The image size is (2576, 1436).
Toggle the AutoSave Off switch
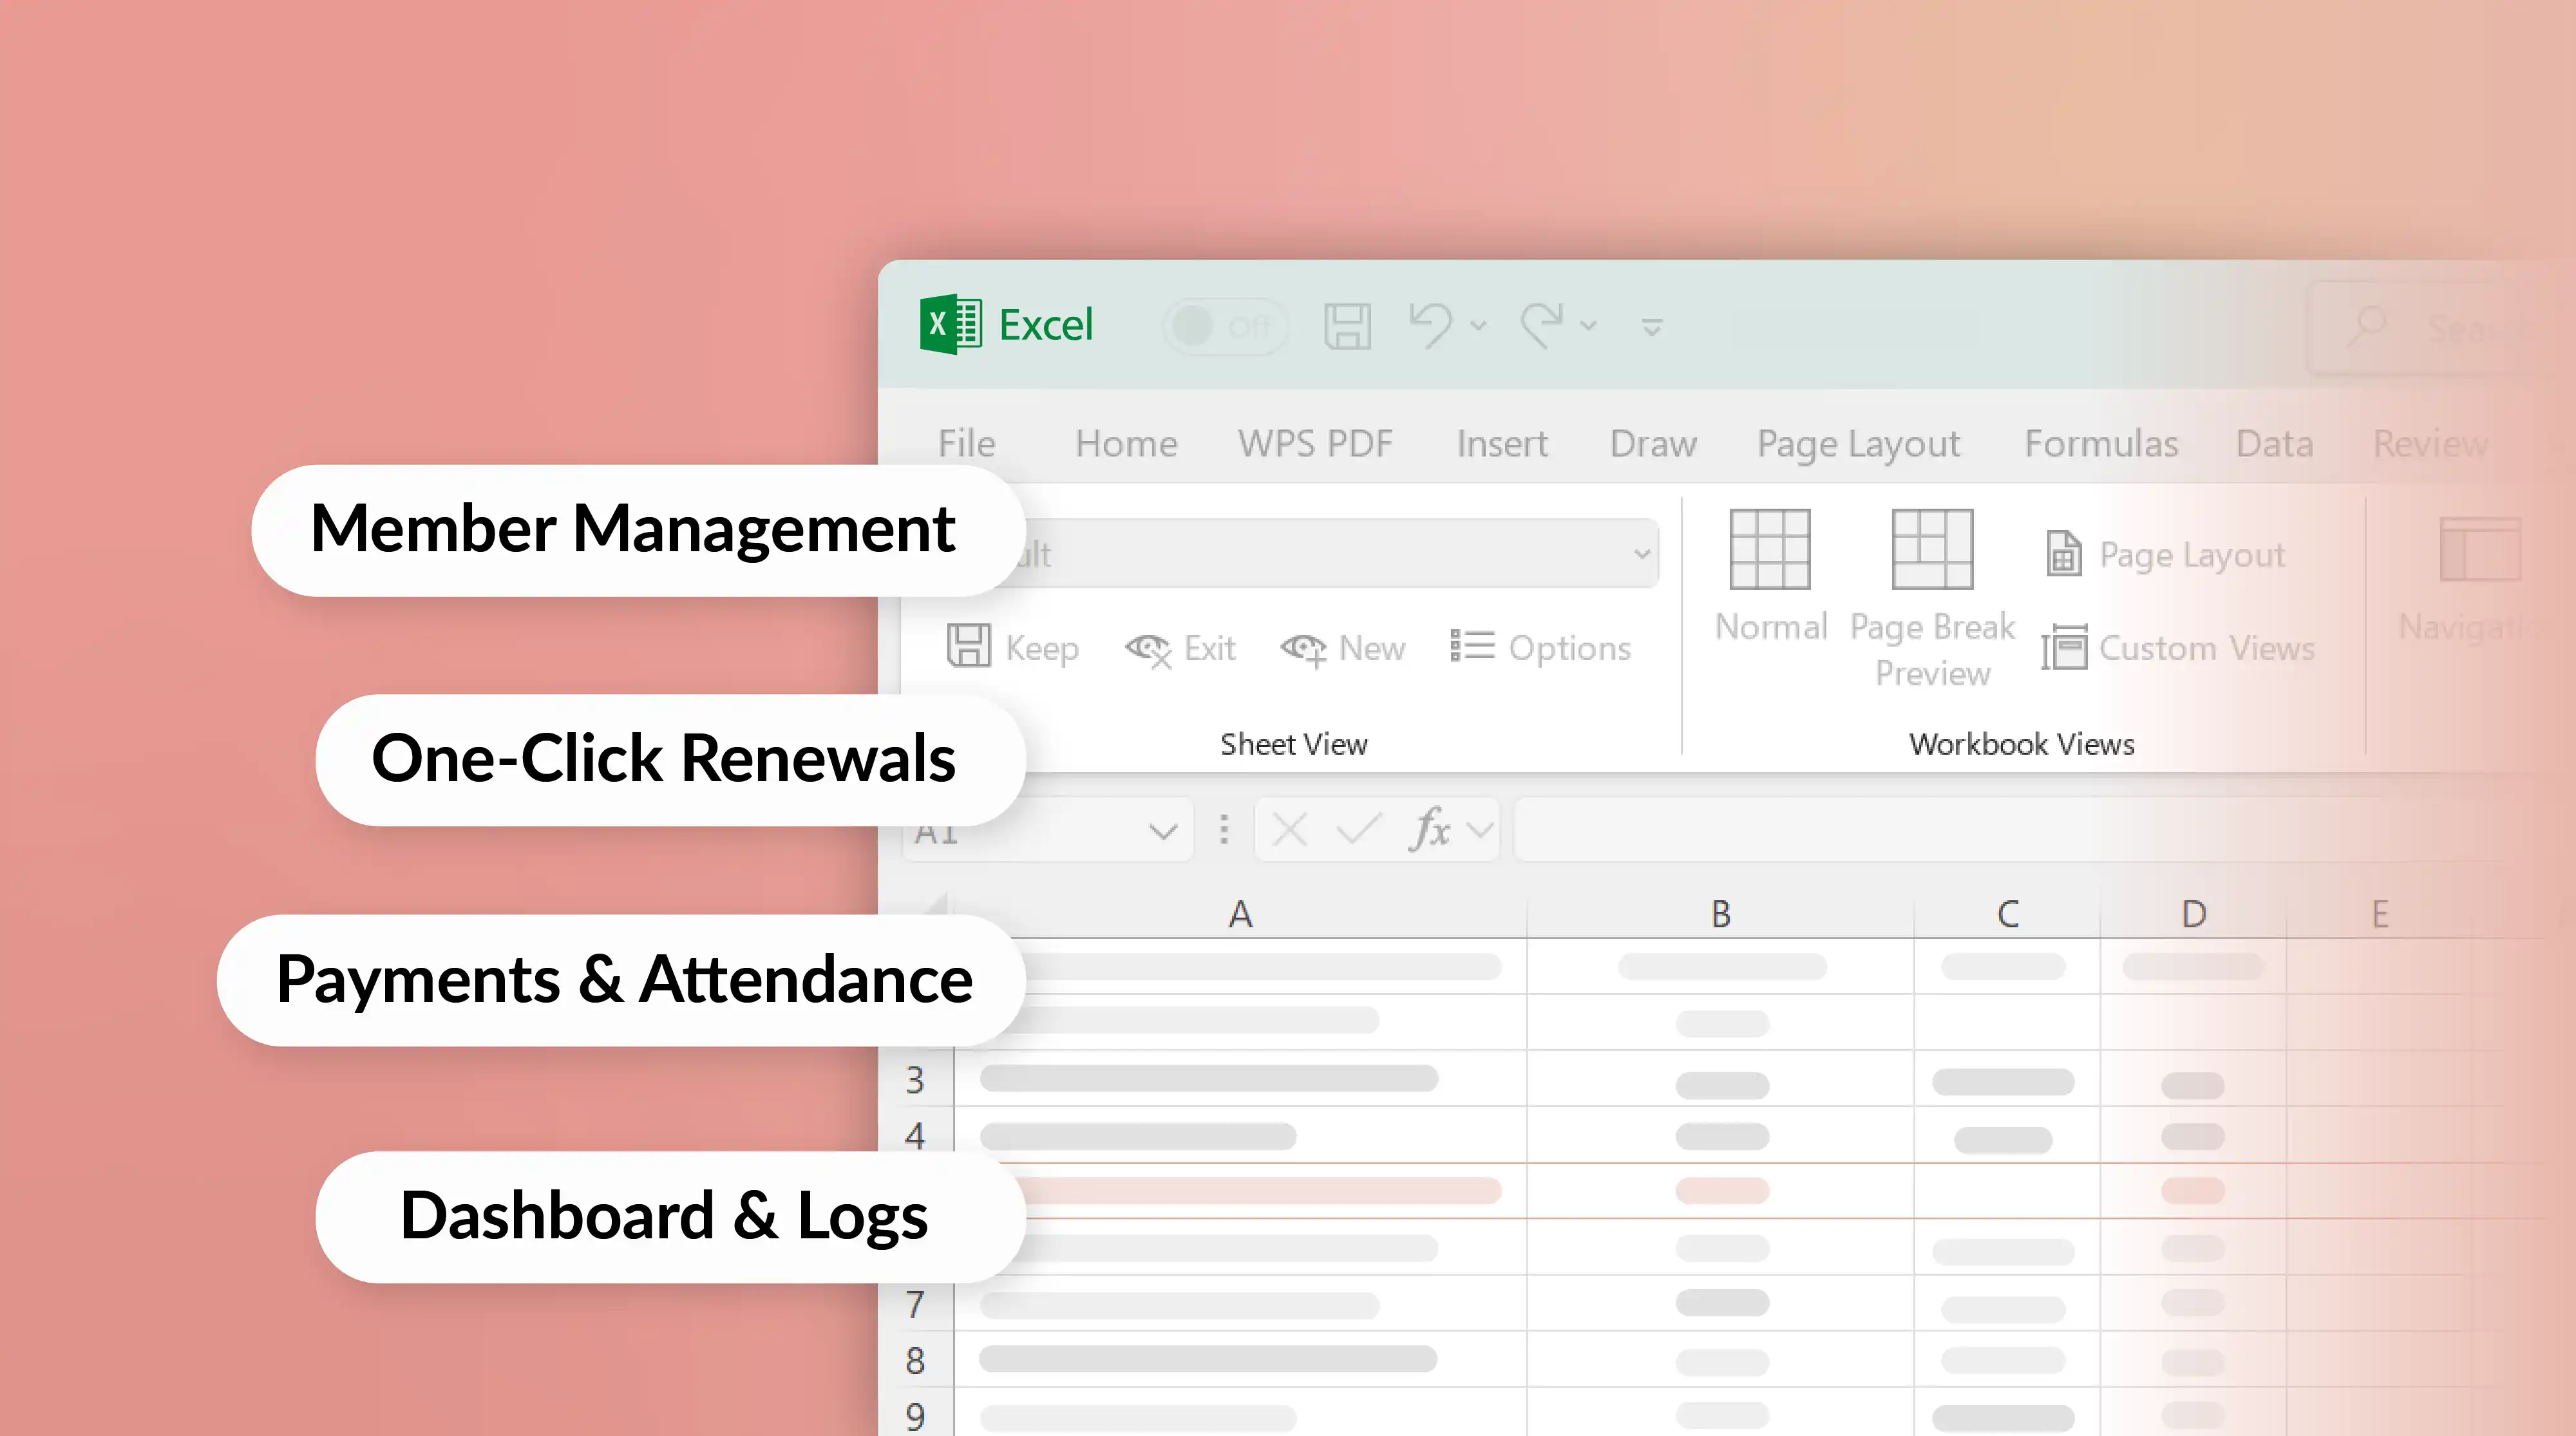(1225, 326)
